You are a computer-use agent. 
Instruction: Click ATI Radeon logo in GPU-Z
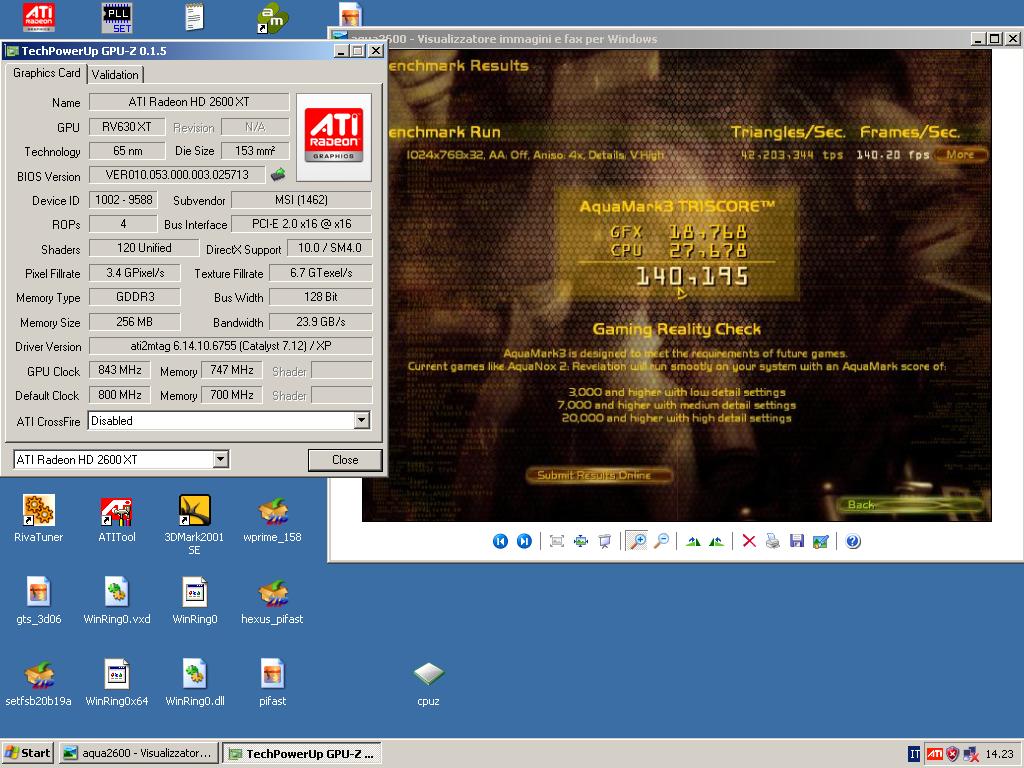point(334,137)
